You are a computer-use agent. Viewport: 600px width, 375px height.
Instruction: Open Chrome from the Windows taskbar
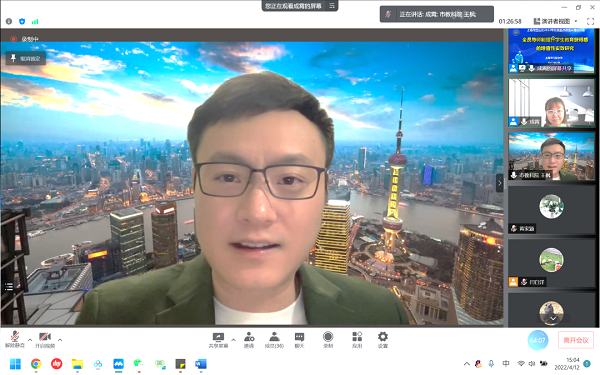36,364
